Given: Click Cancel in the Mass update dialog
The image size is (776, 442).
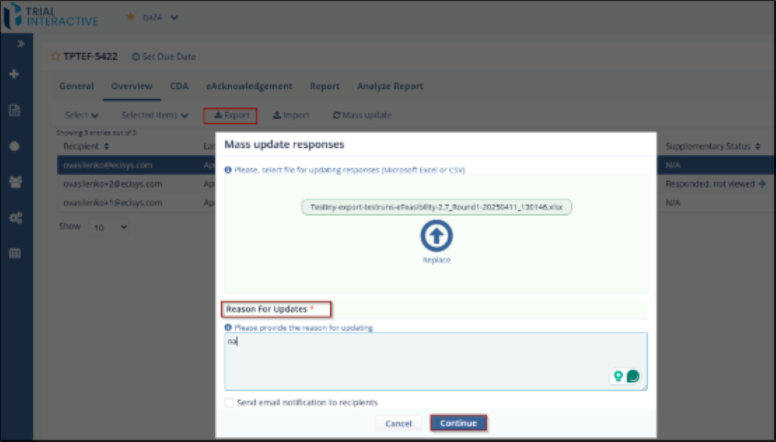Looking at the screenshot, I should 398,423.
